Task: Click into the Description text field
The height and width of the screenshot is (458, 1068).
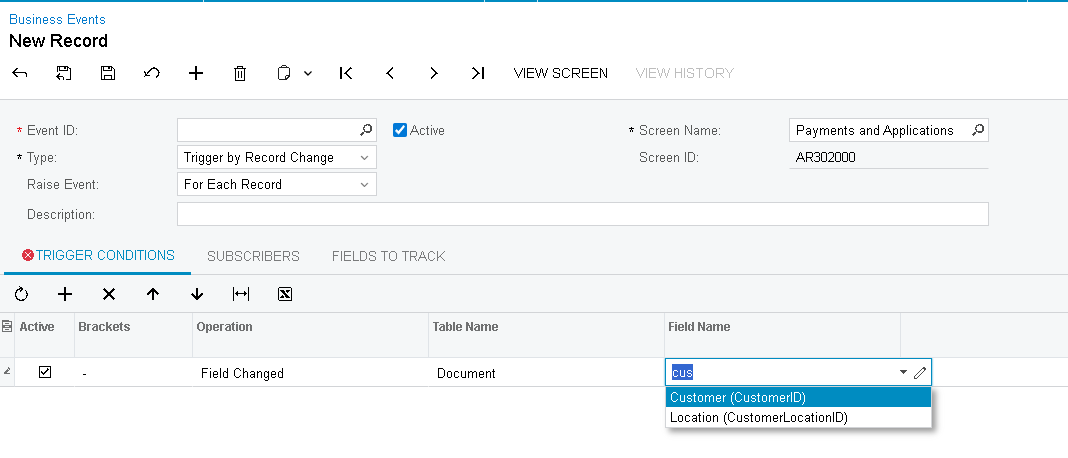Action: [x=582, y=214]
